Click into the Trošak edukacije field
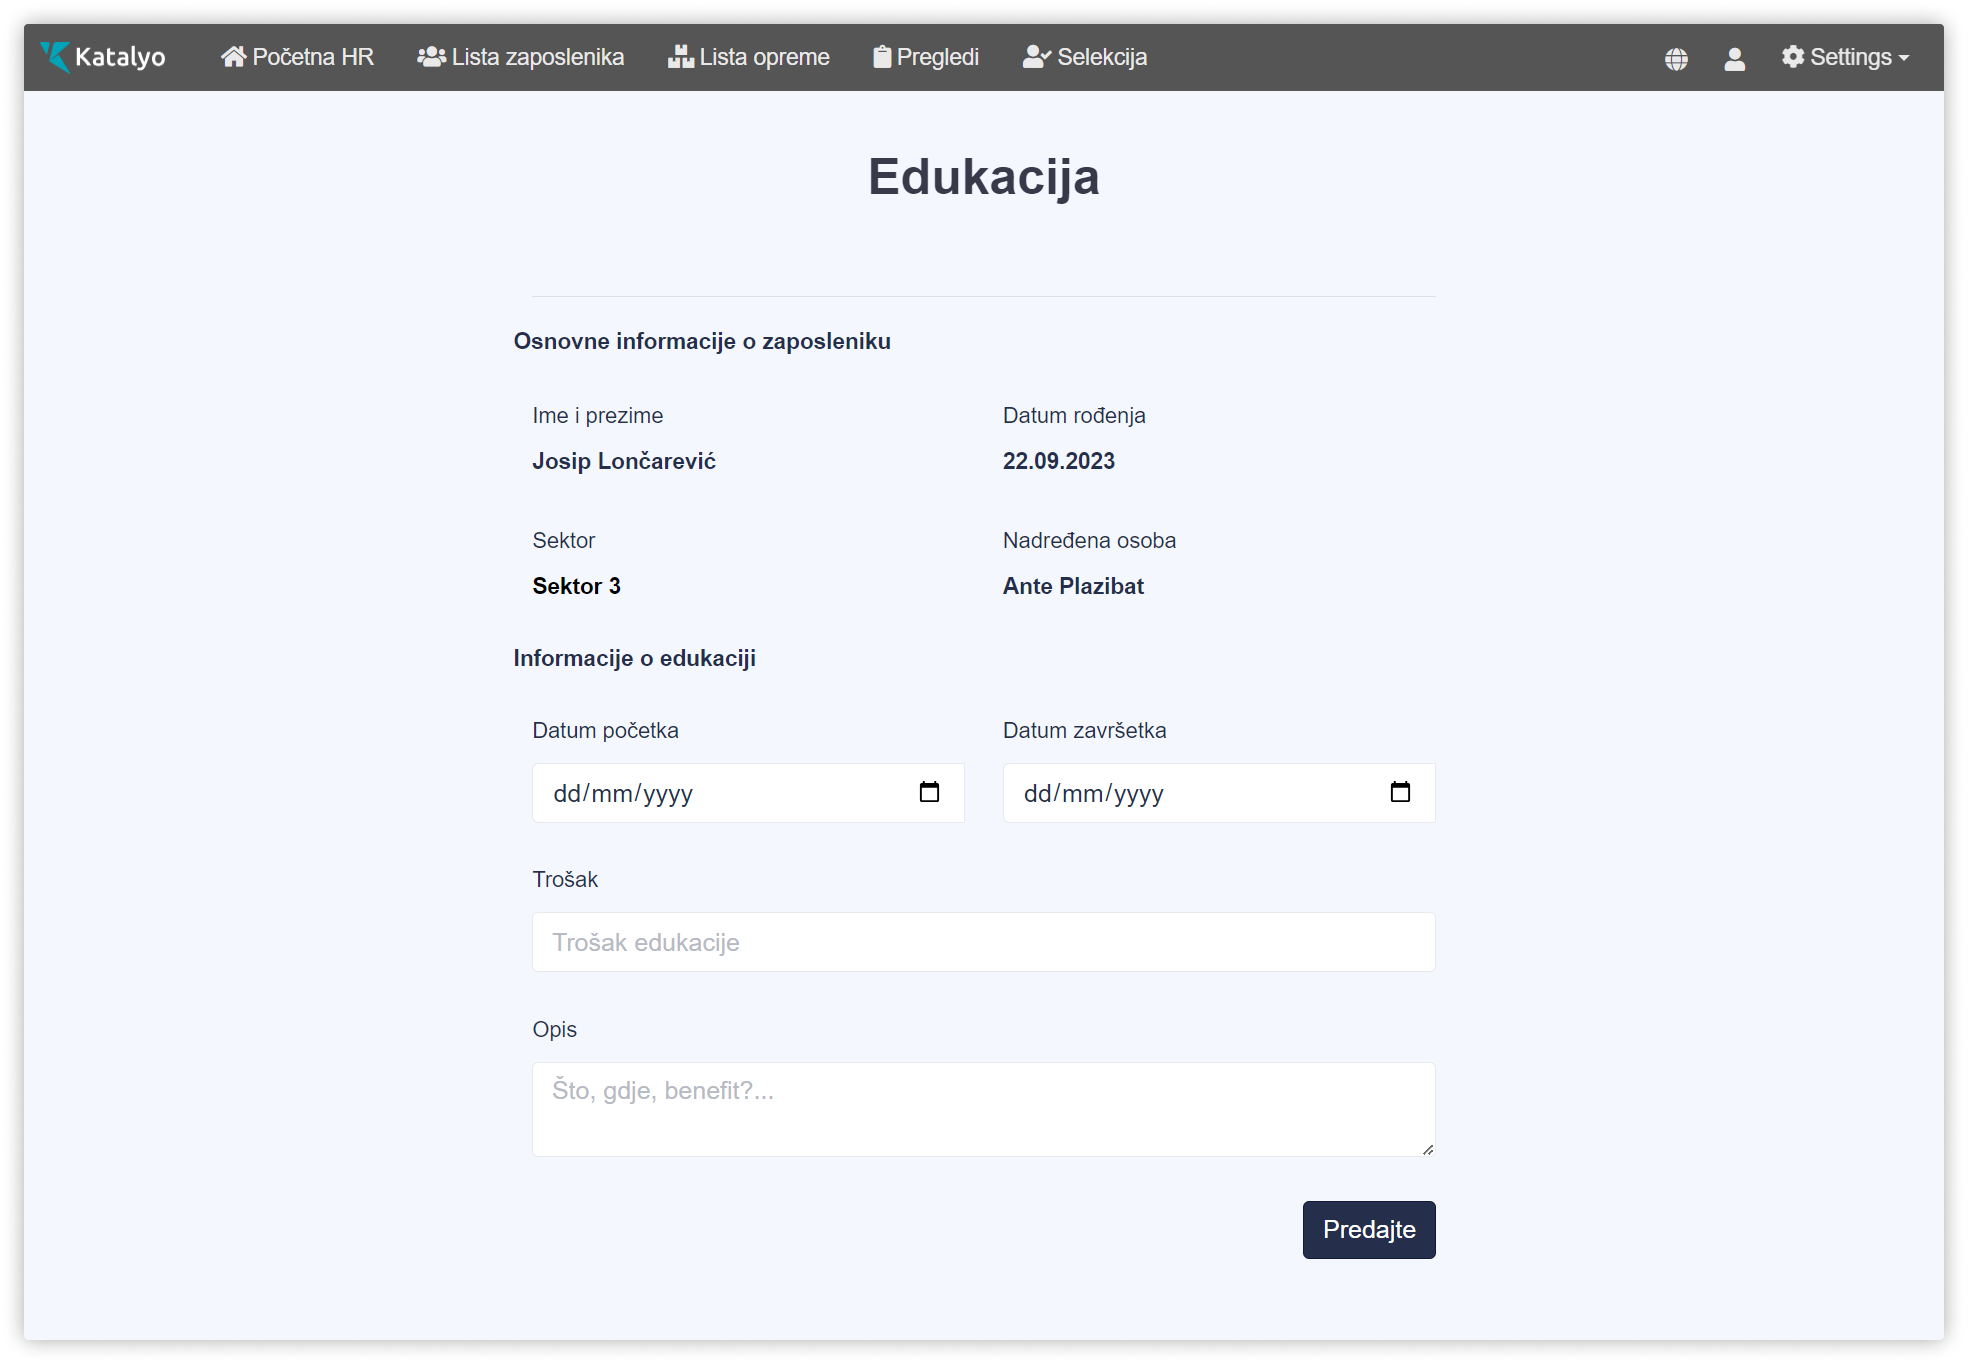The height and width of the screenshot is (1364, 1968). tap(983, 942)
